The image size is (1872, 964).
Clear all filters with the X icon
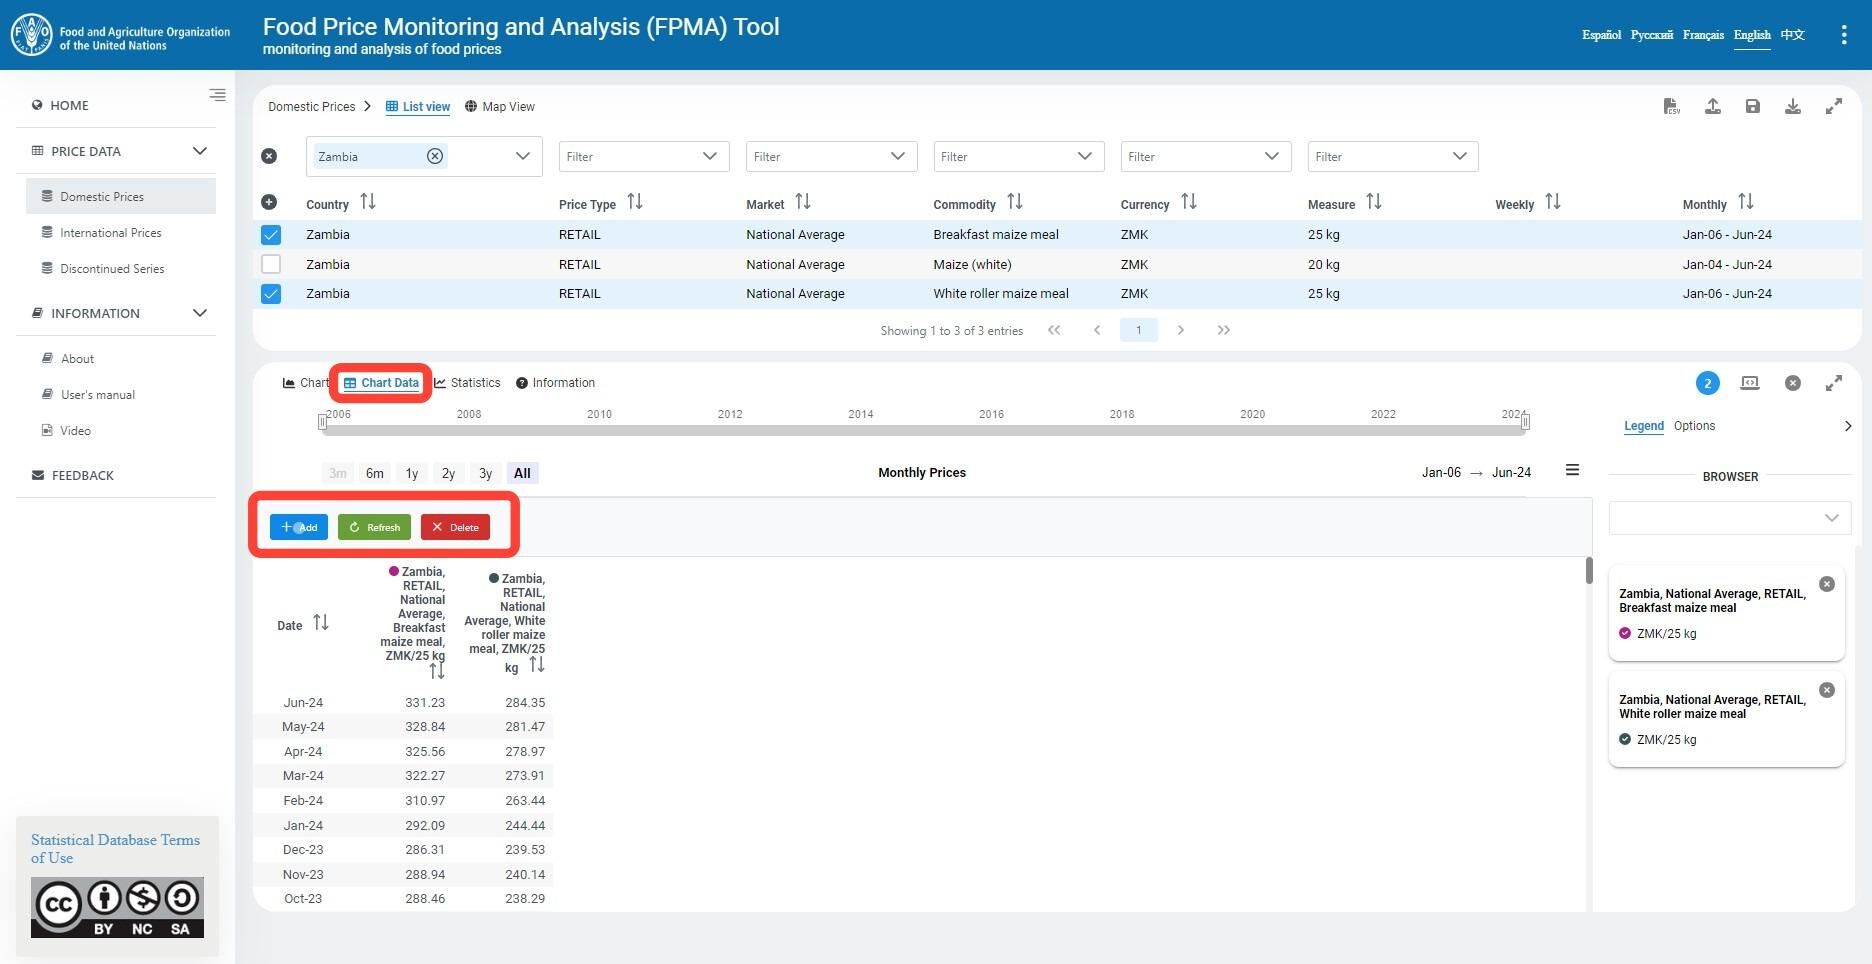(269, 156)
